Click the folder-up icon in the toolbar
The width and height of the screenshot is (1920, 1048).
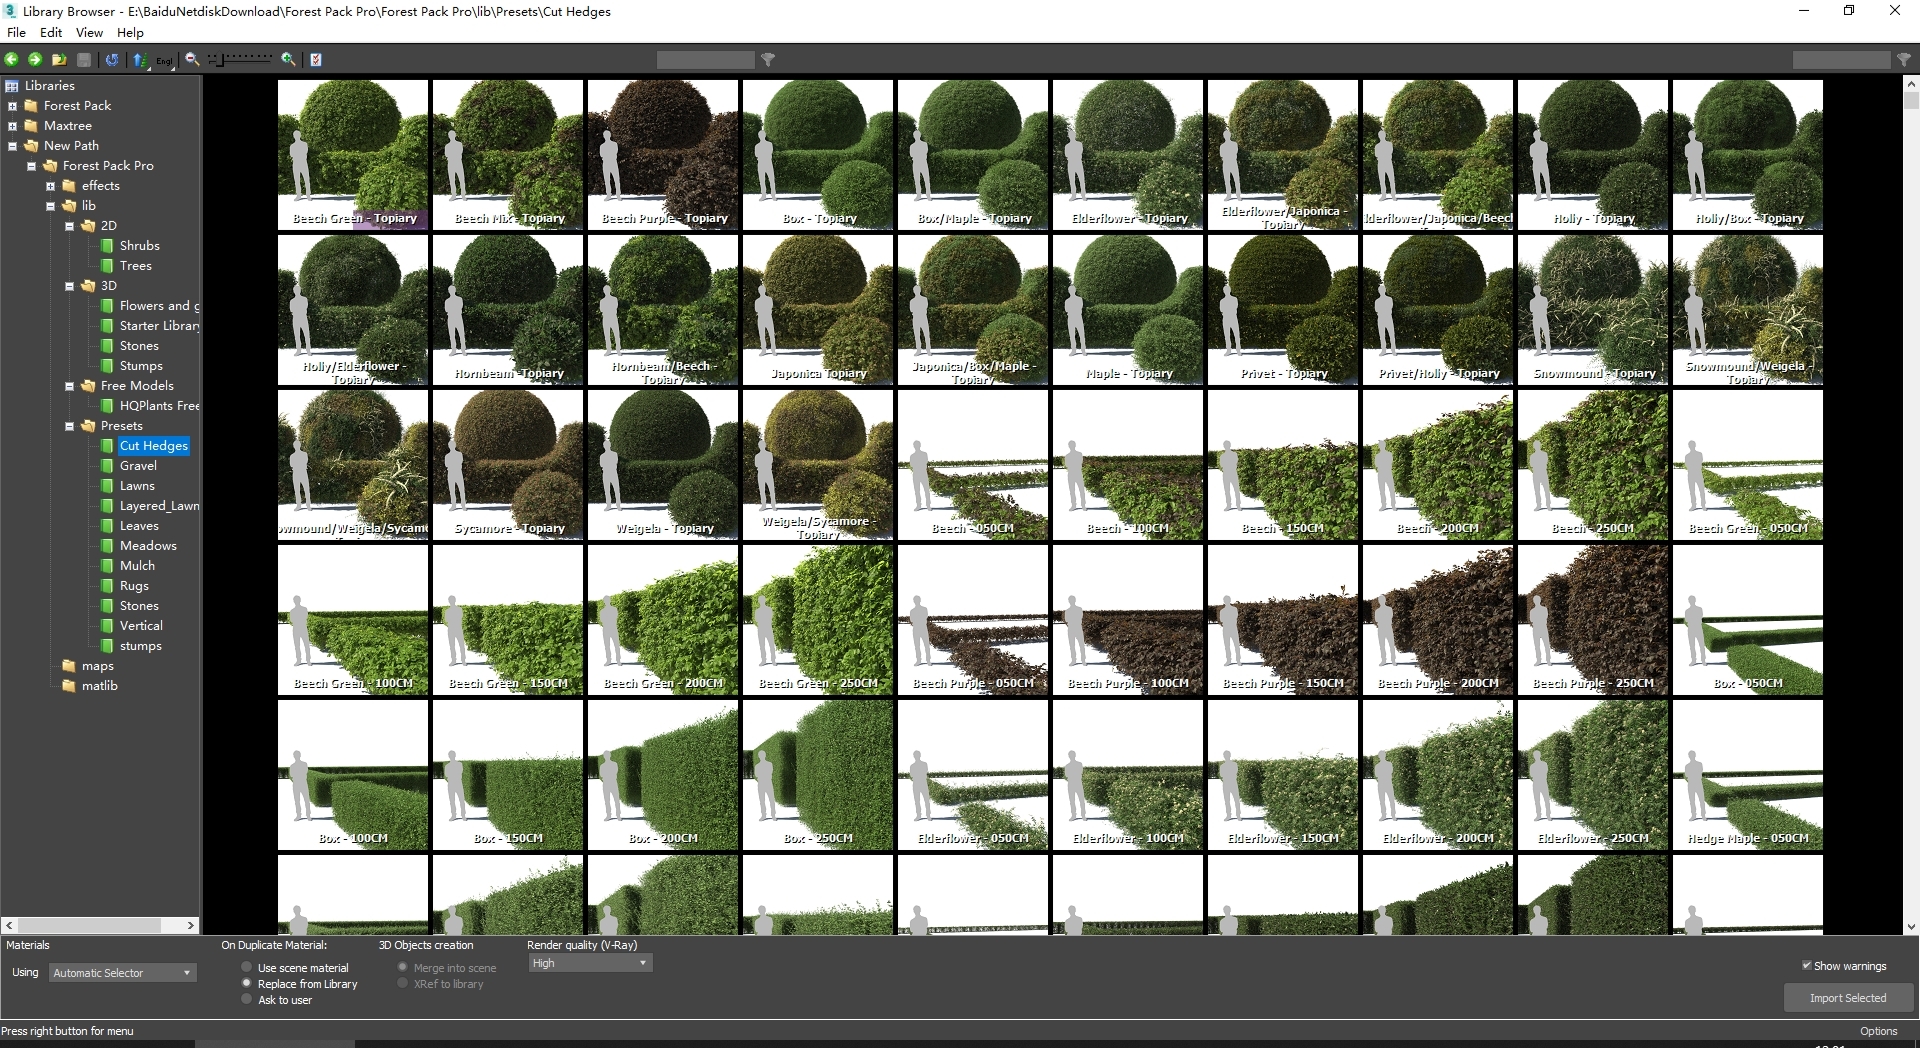coord(59,60)
